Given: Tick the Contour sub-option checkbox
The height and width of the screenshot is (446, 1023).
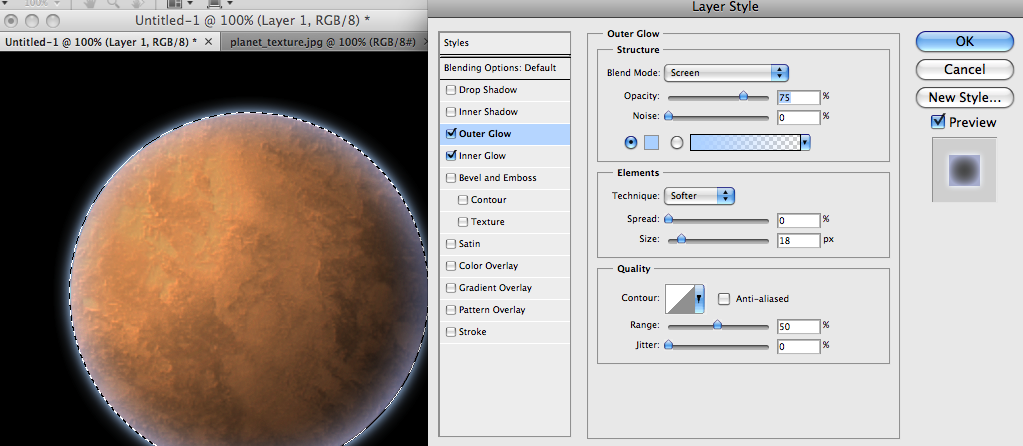Looking at the screenshot, I should (463, 200).
